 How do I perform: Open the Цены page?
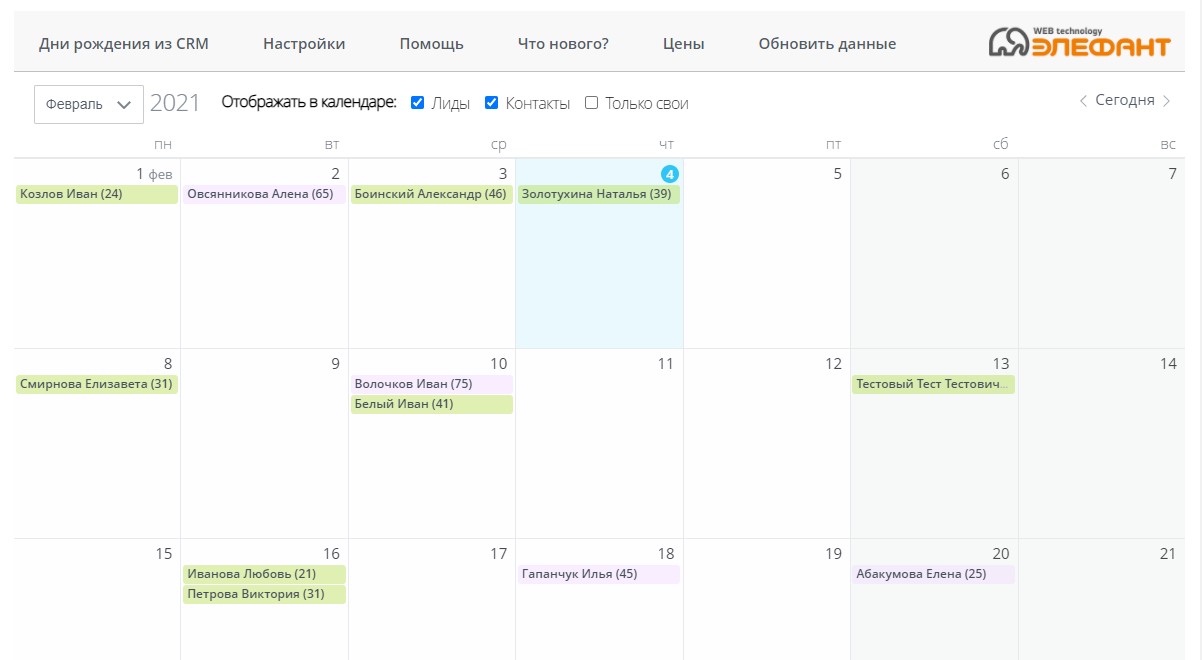(683, 44)
